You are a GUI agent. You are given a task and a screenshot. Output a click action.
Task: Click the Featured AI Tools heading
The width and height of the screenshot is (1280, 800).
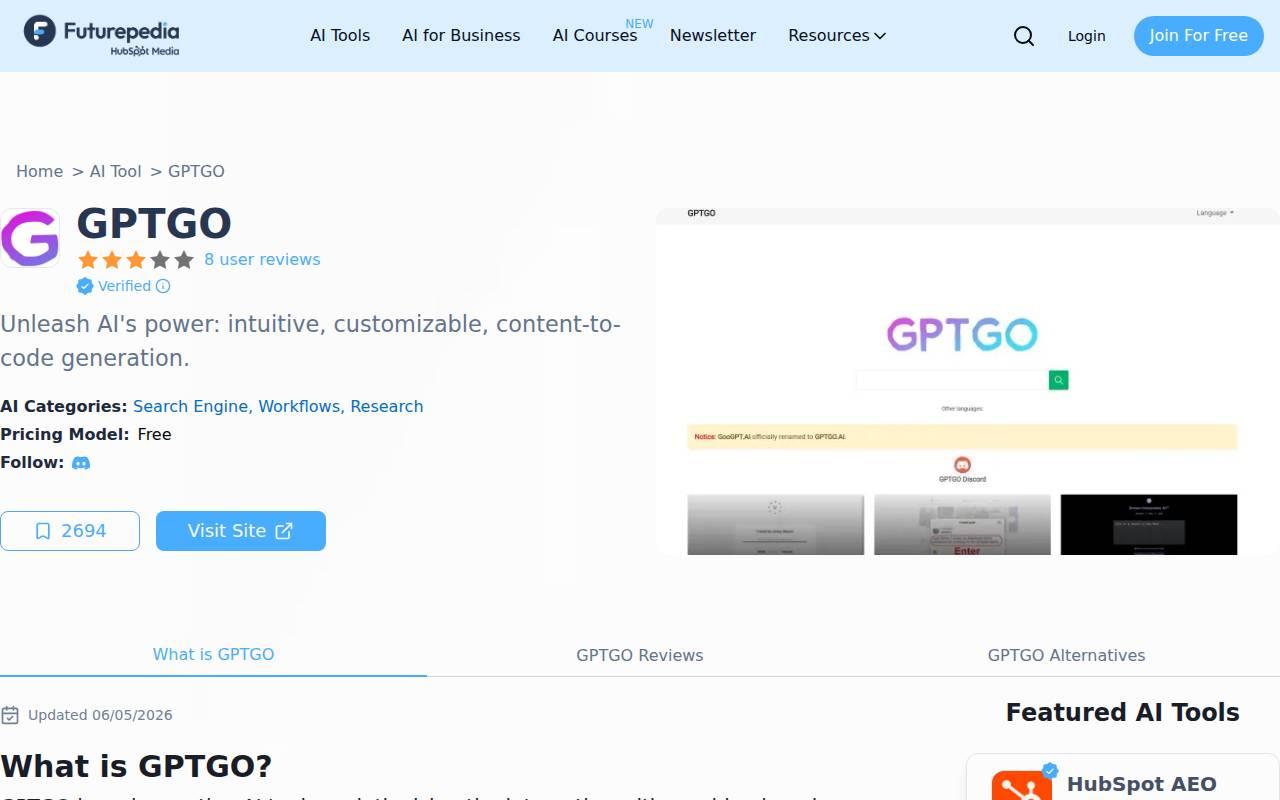1123,712
